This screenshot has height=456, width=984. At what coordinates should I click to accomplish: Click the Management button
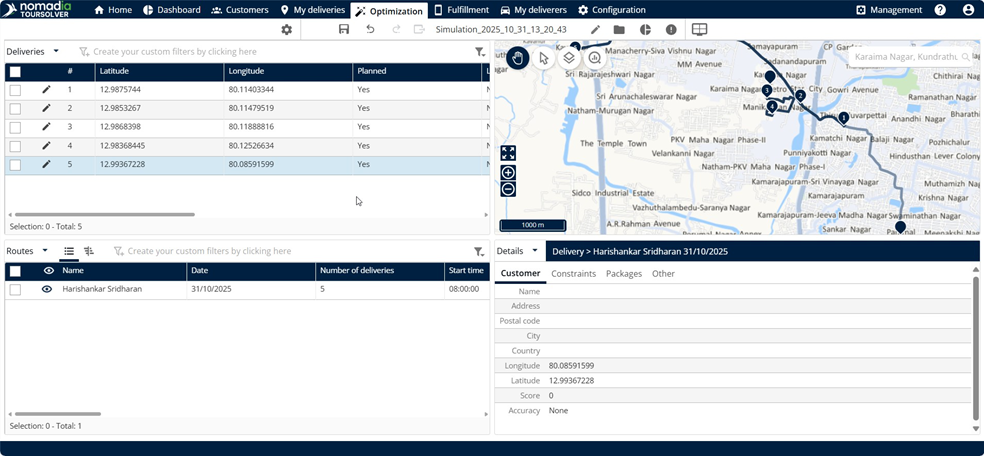pyautogui.click(x=889, y=10)
